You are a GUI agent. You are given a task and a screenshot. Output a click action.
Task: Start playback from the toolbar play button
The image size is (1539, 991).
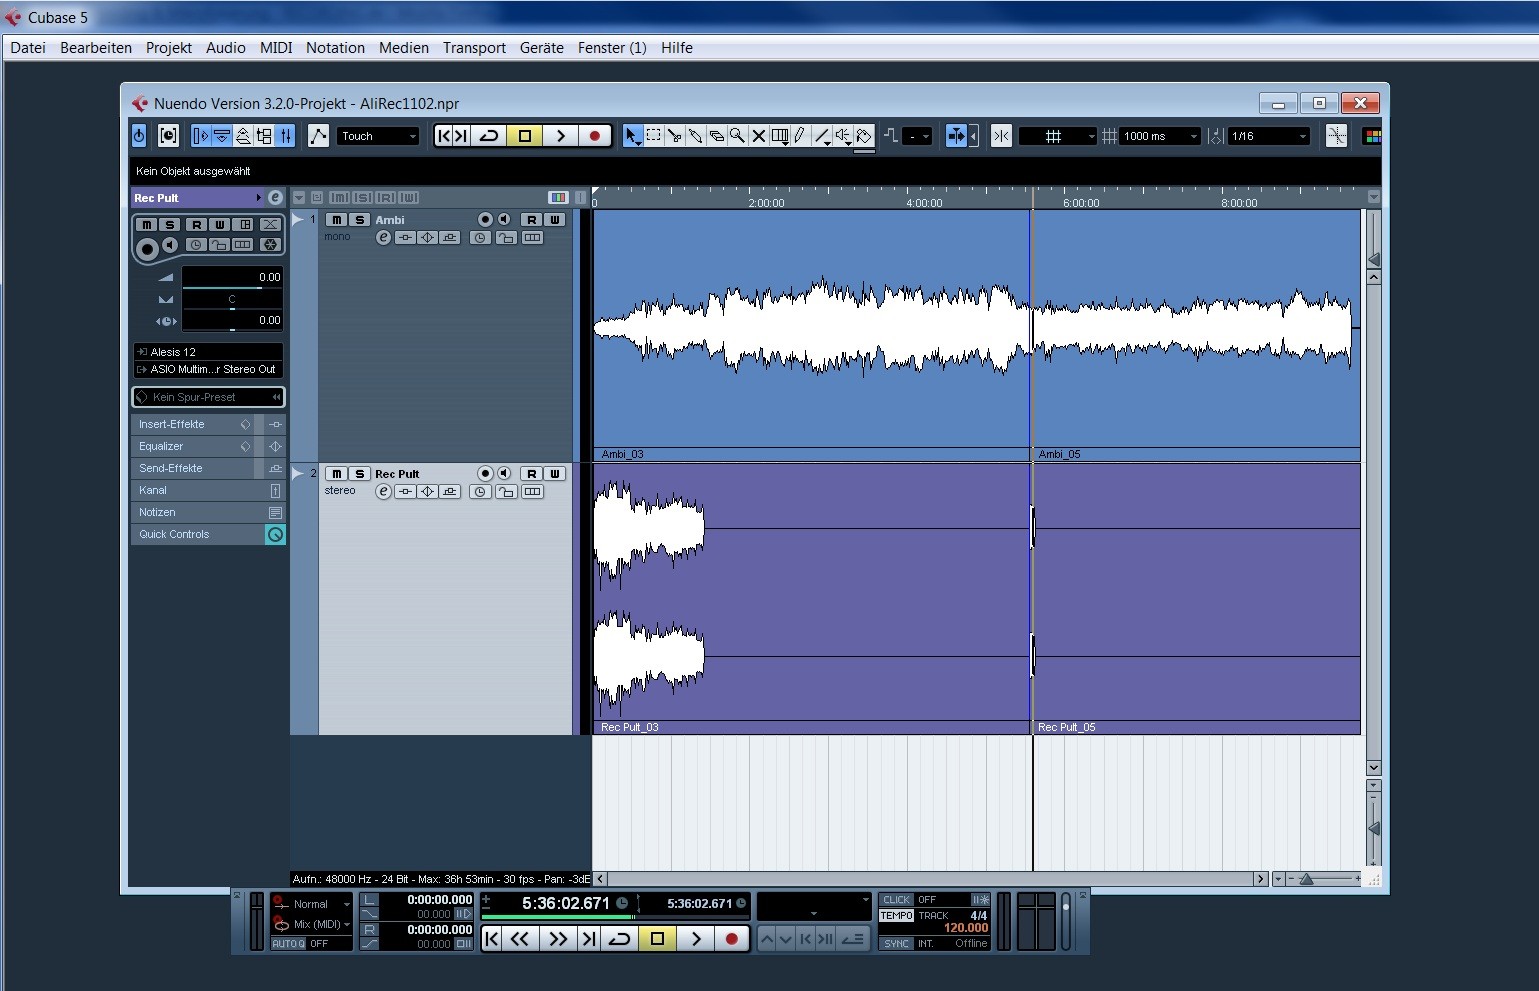[x=560, y=136]
